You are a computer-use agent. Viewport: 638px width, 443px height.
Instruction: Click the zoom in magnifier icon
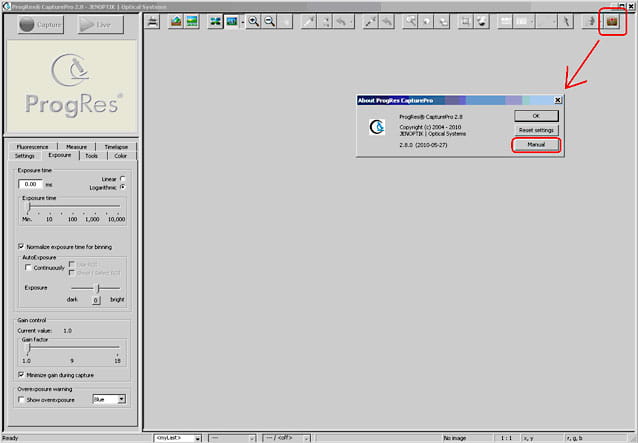253,21
